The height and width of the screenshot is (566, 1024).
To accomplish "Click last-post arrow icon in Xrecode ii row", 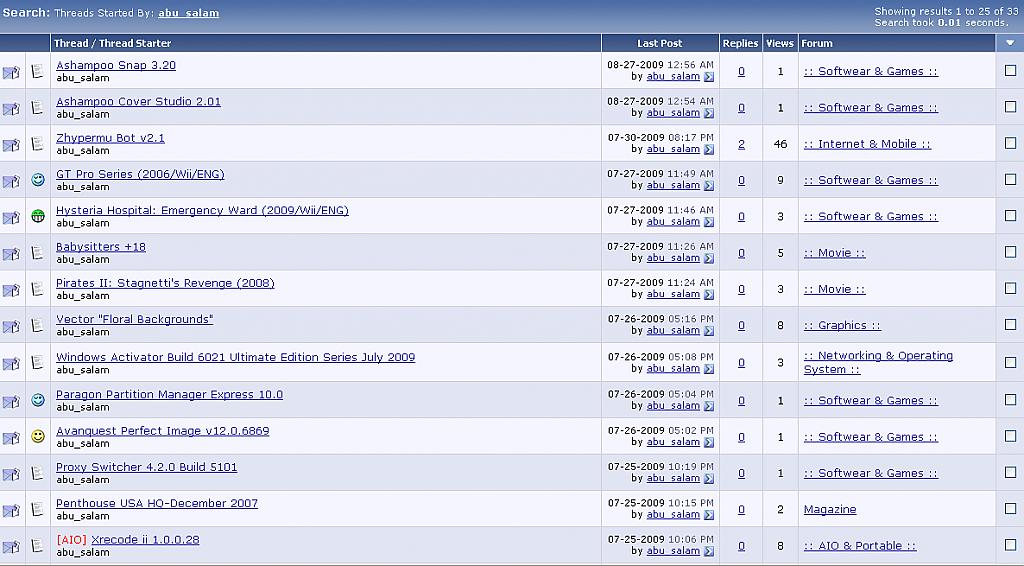I will (709, 551).
